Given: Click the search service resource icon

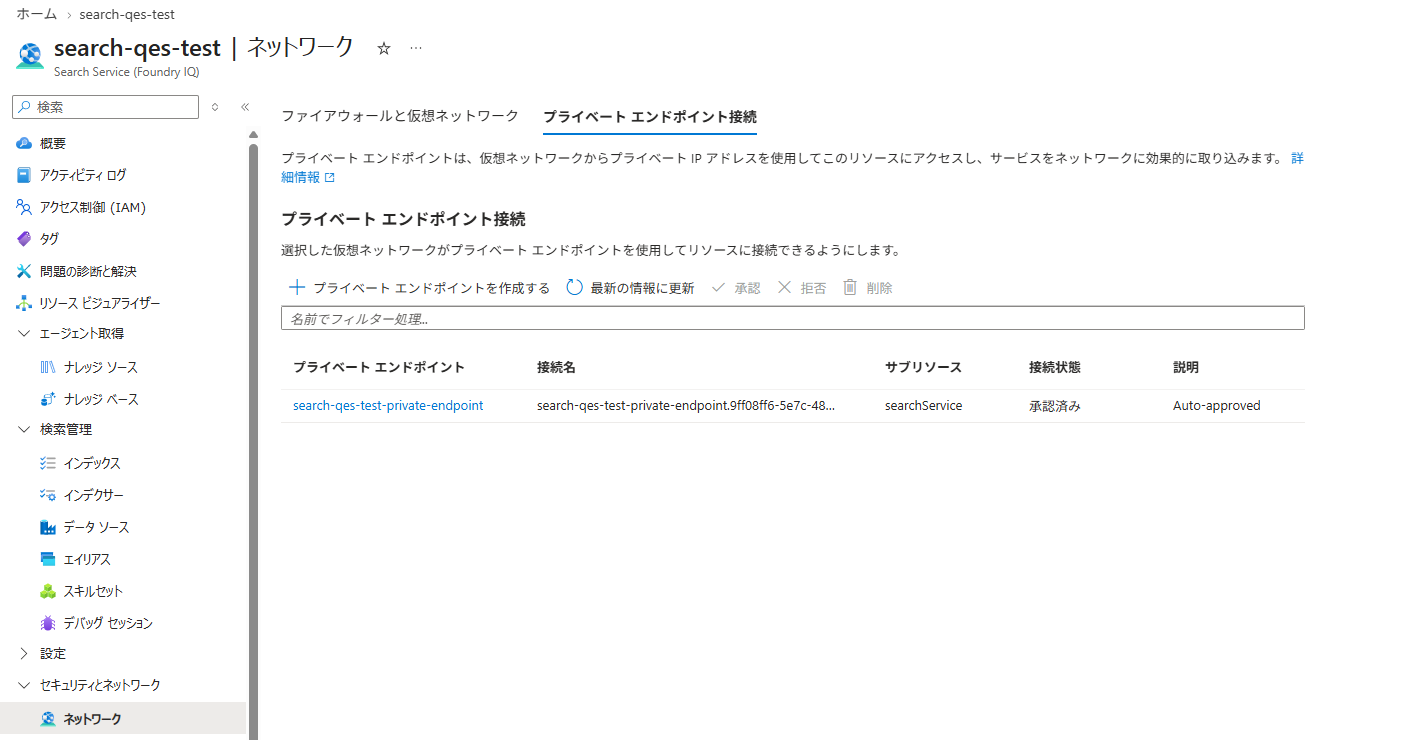Looking at the screenshot, I should 30,56.
